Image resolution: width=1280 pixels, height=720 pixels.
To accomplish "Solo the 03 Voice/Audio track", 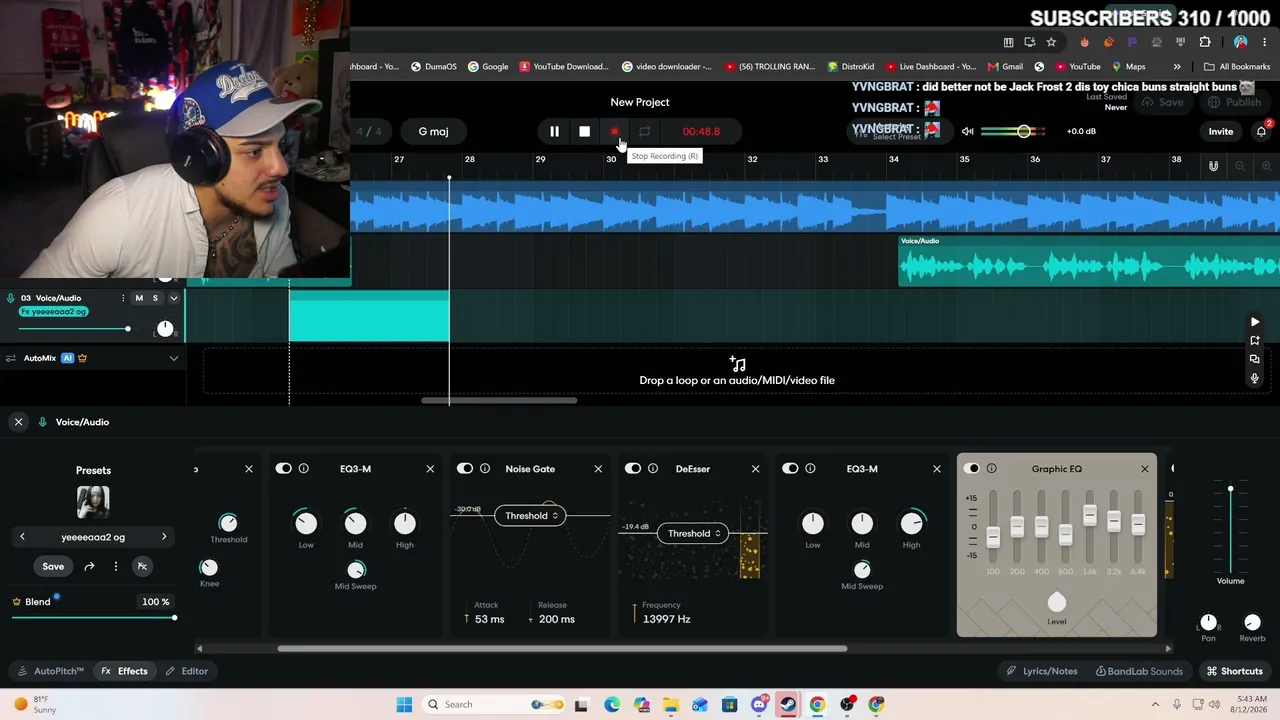I will click(x=155, y=298).
